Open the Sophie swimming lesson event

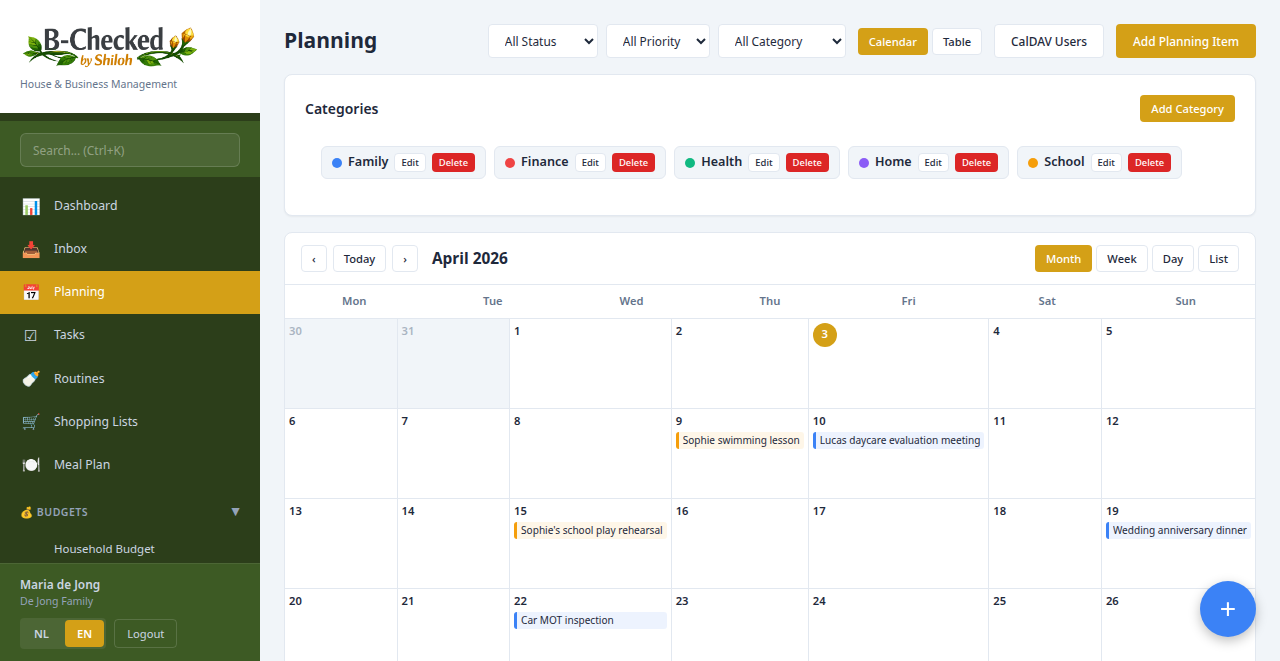click(x=740, y=440)
